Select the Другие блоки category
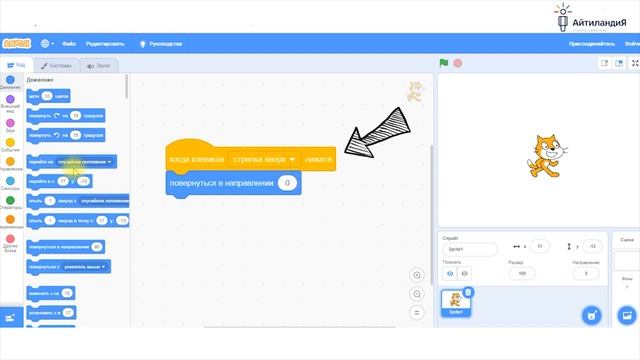This screenshot has height=360, width=640. tap(10, 243)
